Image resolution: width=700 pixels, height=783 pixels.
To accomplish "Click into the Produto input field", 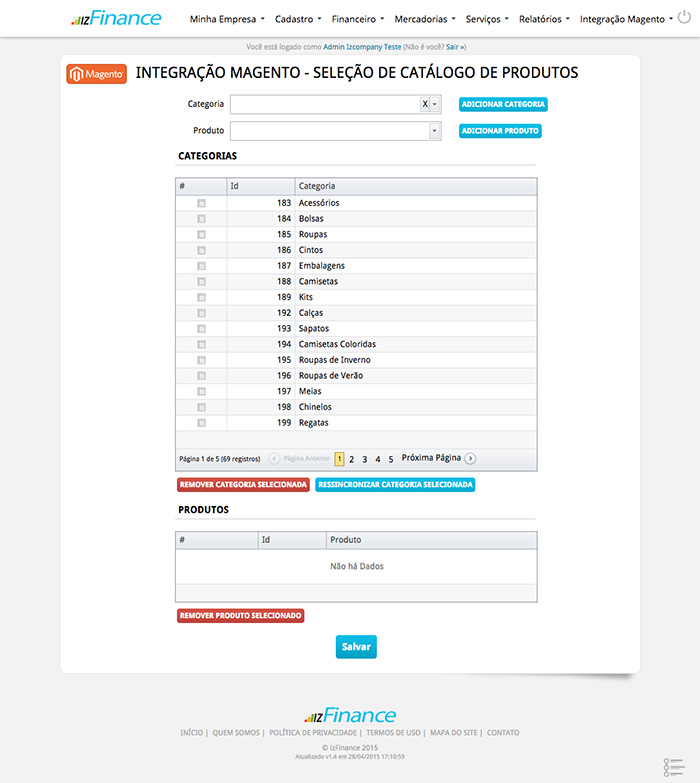I will tap(330, 131).
